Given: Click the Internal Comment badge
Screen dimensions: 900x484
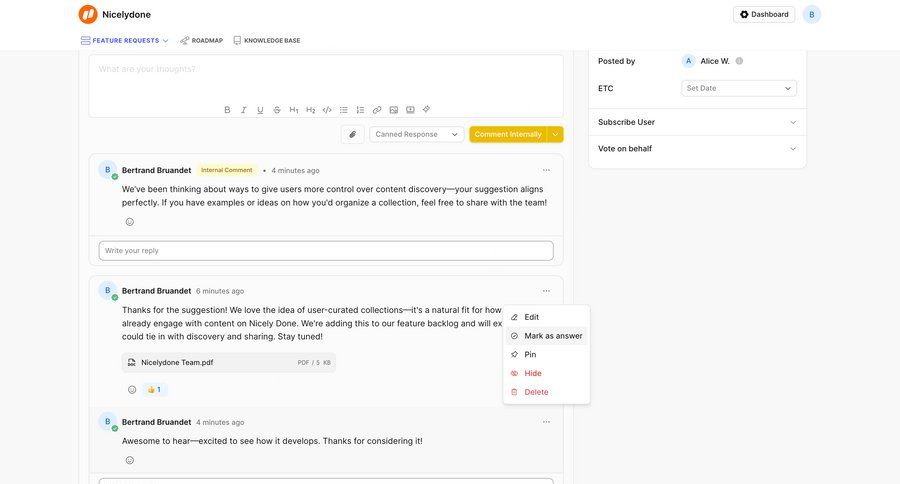Looking at the screenshot, I should point(227,170).
